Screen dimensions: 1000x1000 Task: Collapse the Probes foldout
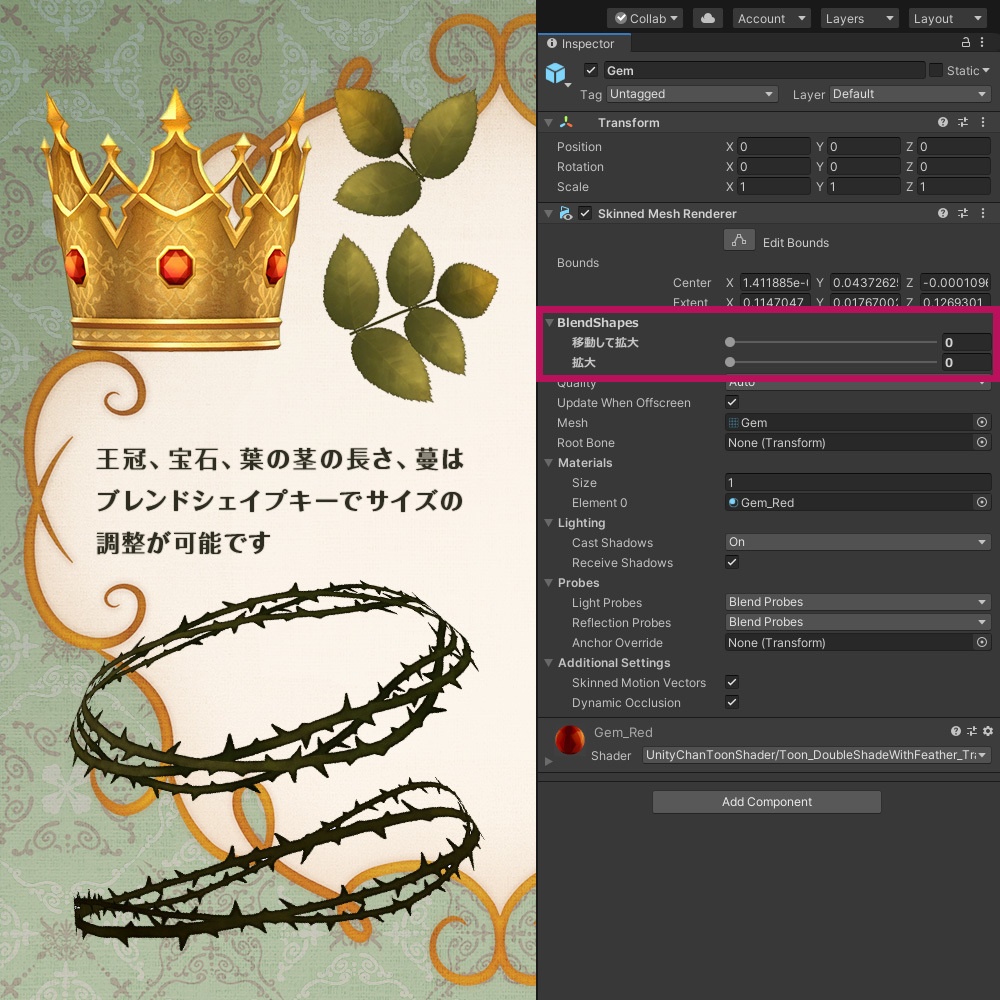548,582
